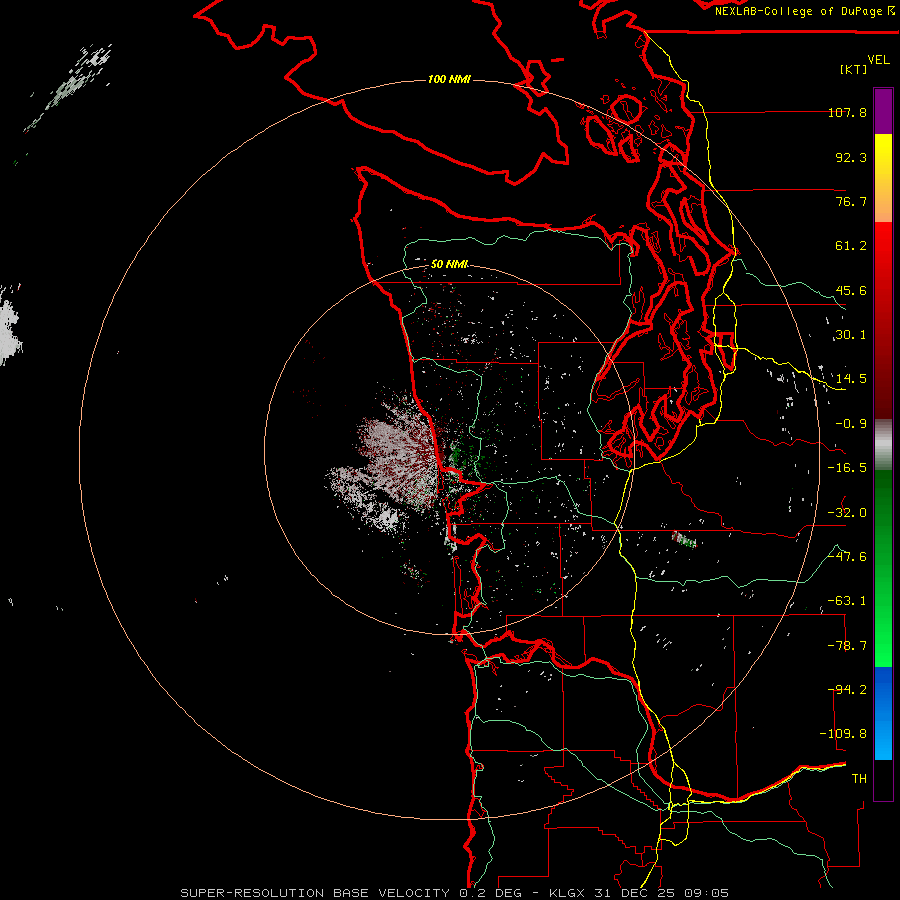
Task: Pick the dark TH segment of the color bar
Action: [883, 779]
